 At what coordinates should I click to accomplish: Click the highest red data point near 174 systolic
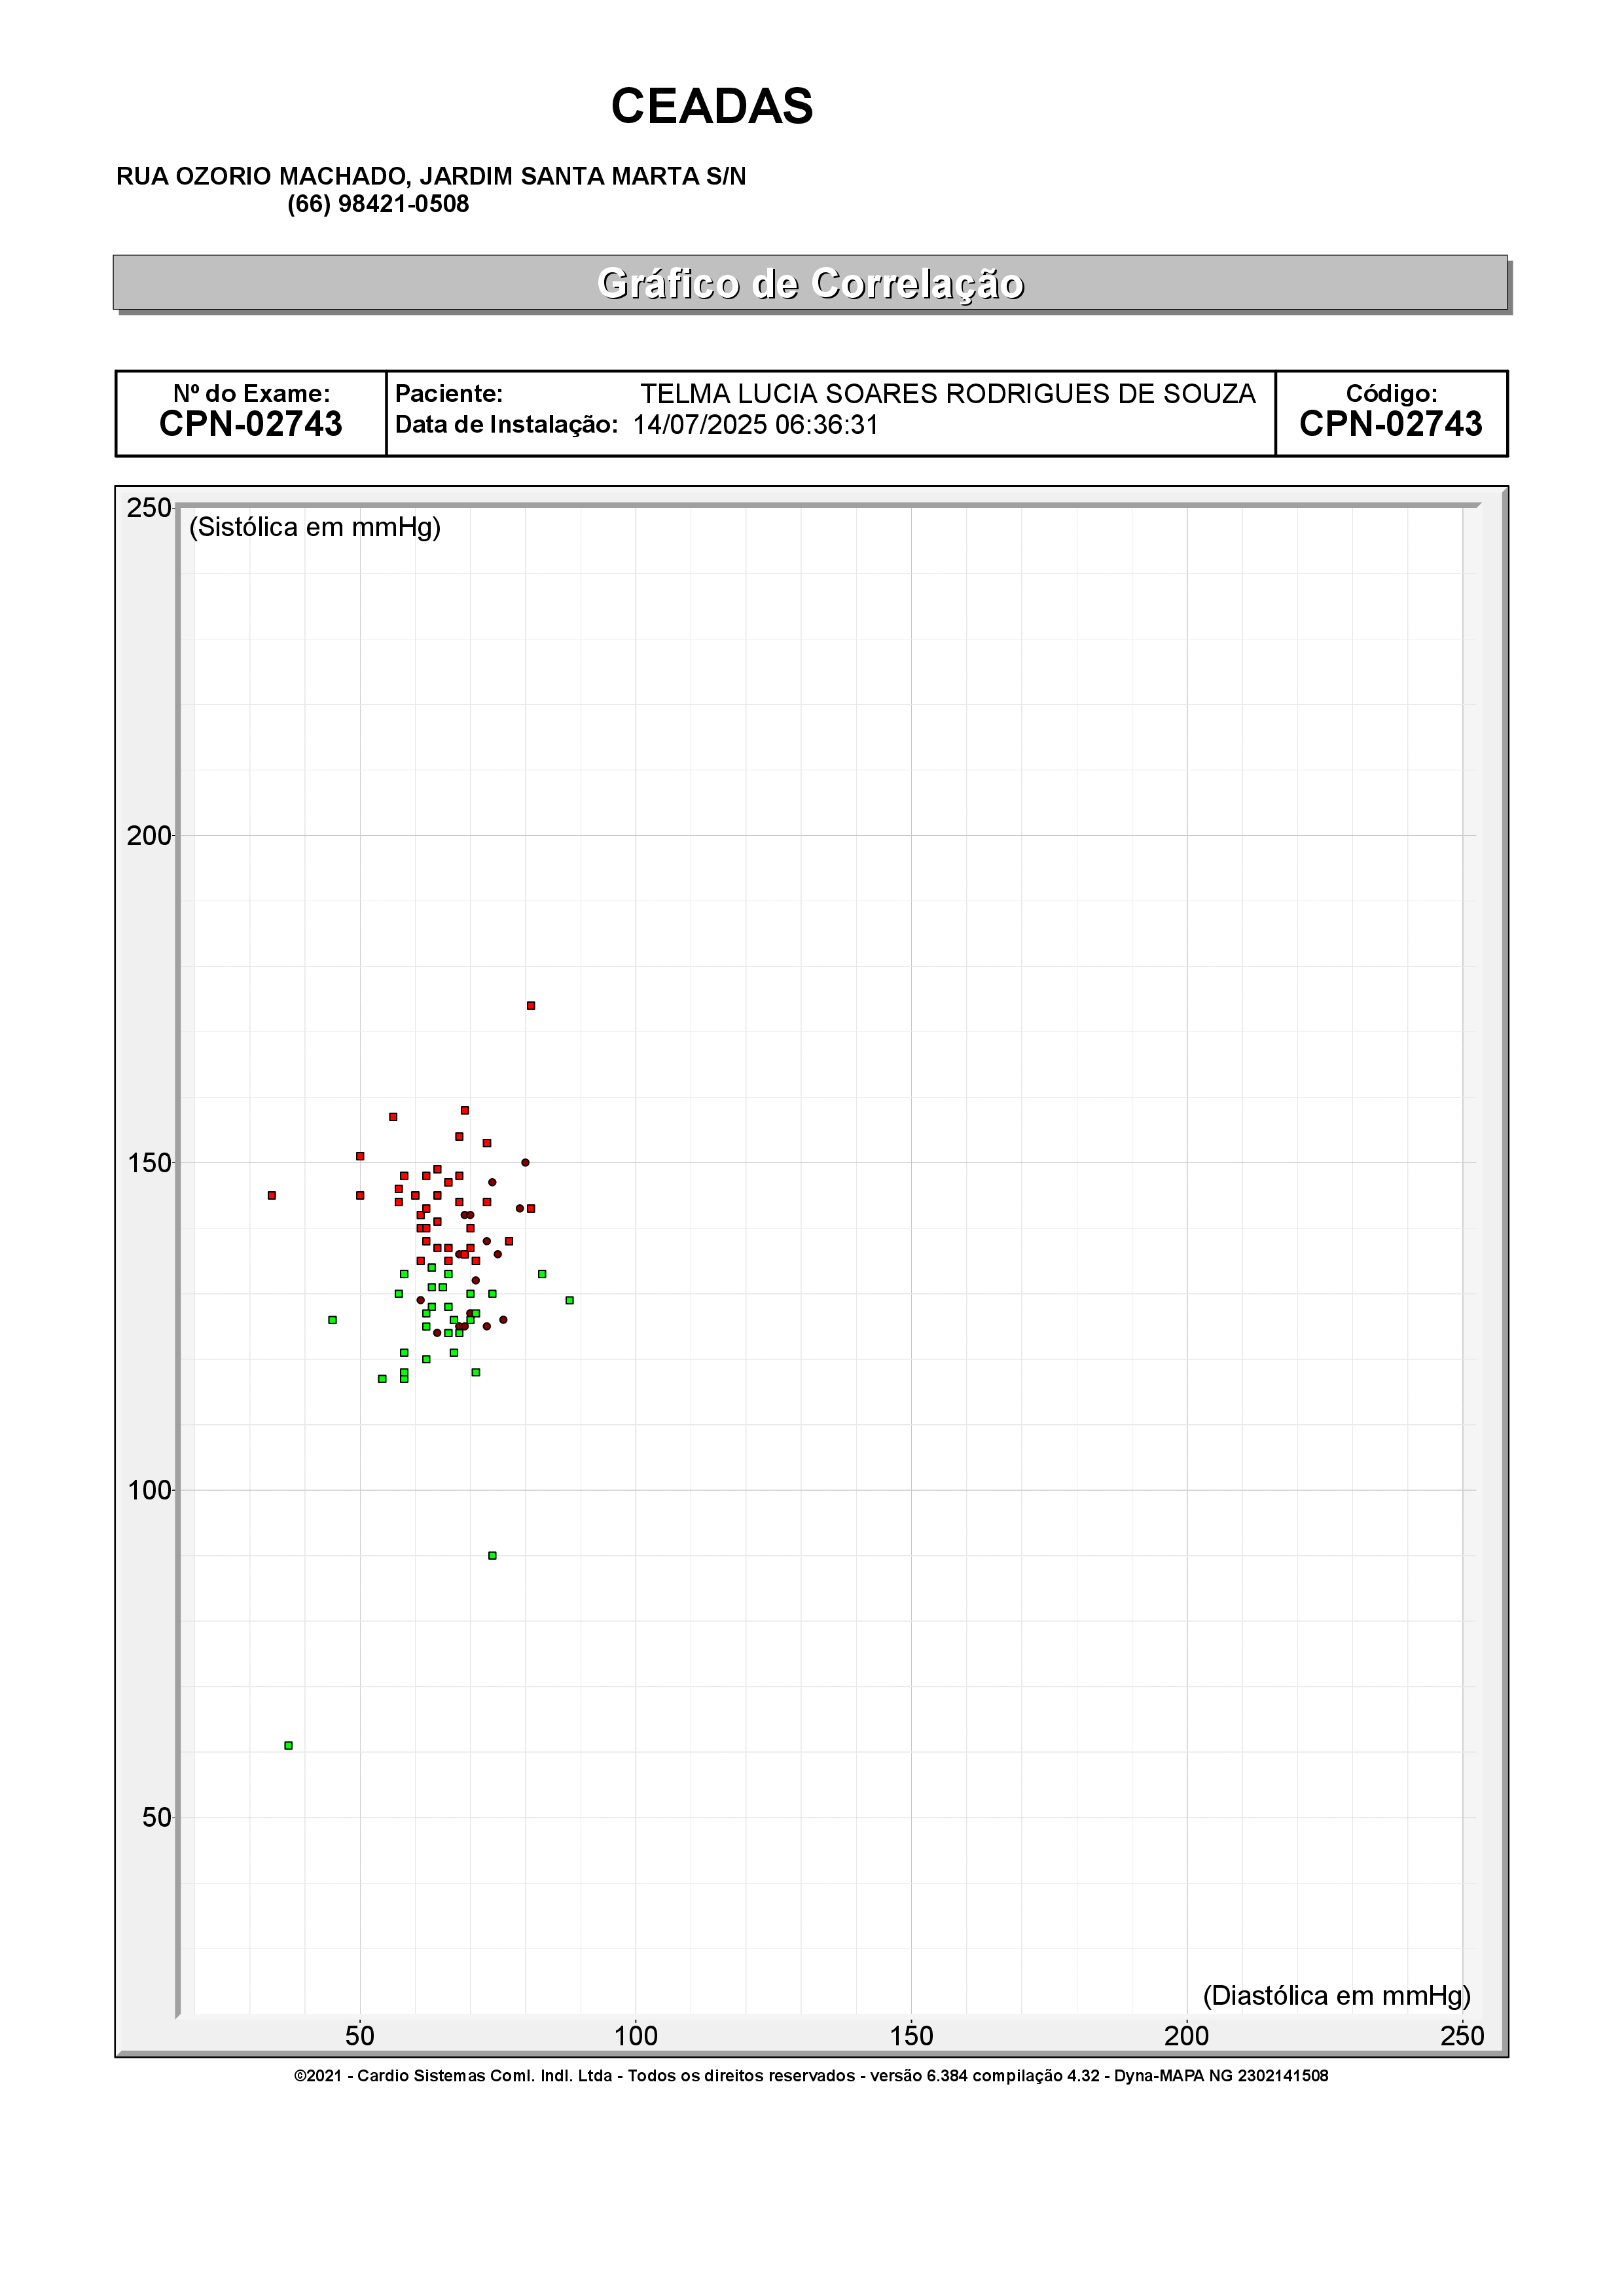pos(531,1006)
